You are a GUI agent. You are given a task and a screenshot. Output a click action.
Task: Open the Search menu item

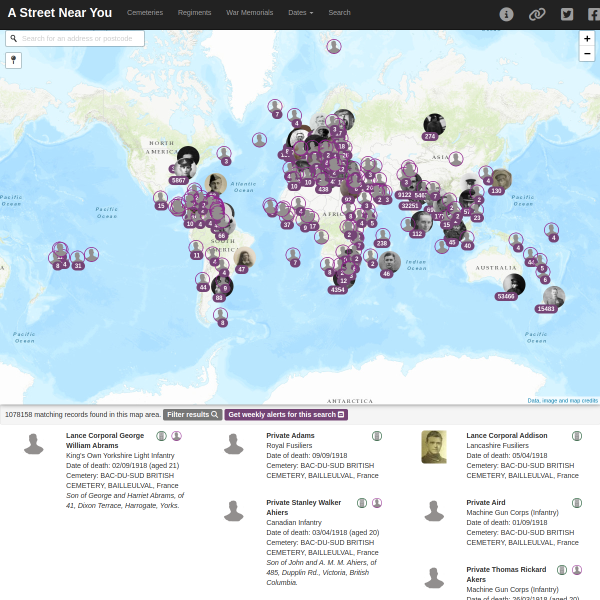coord(339,13)
